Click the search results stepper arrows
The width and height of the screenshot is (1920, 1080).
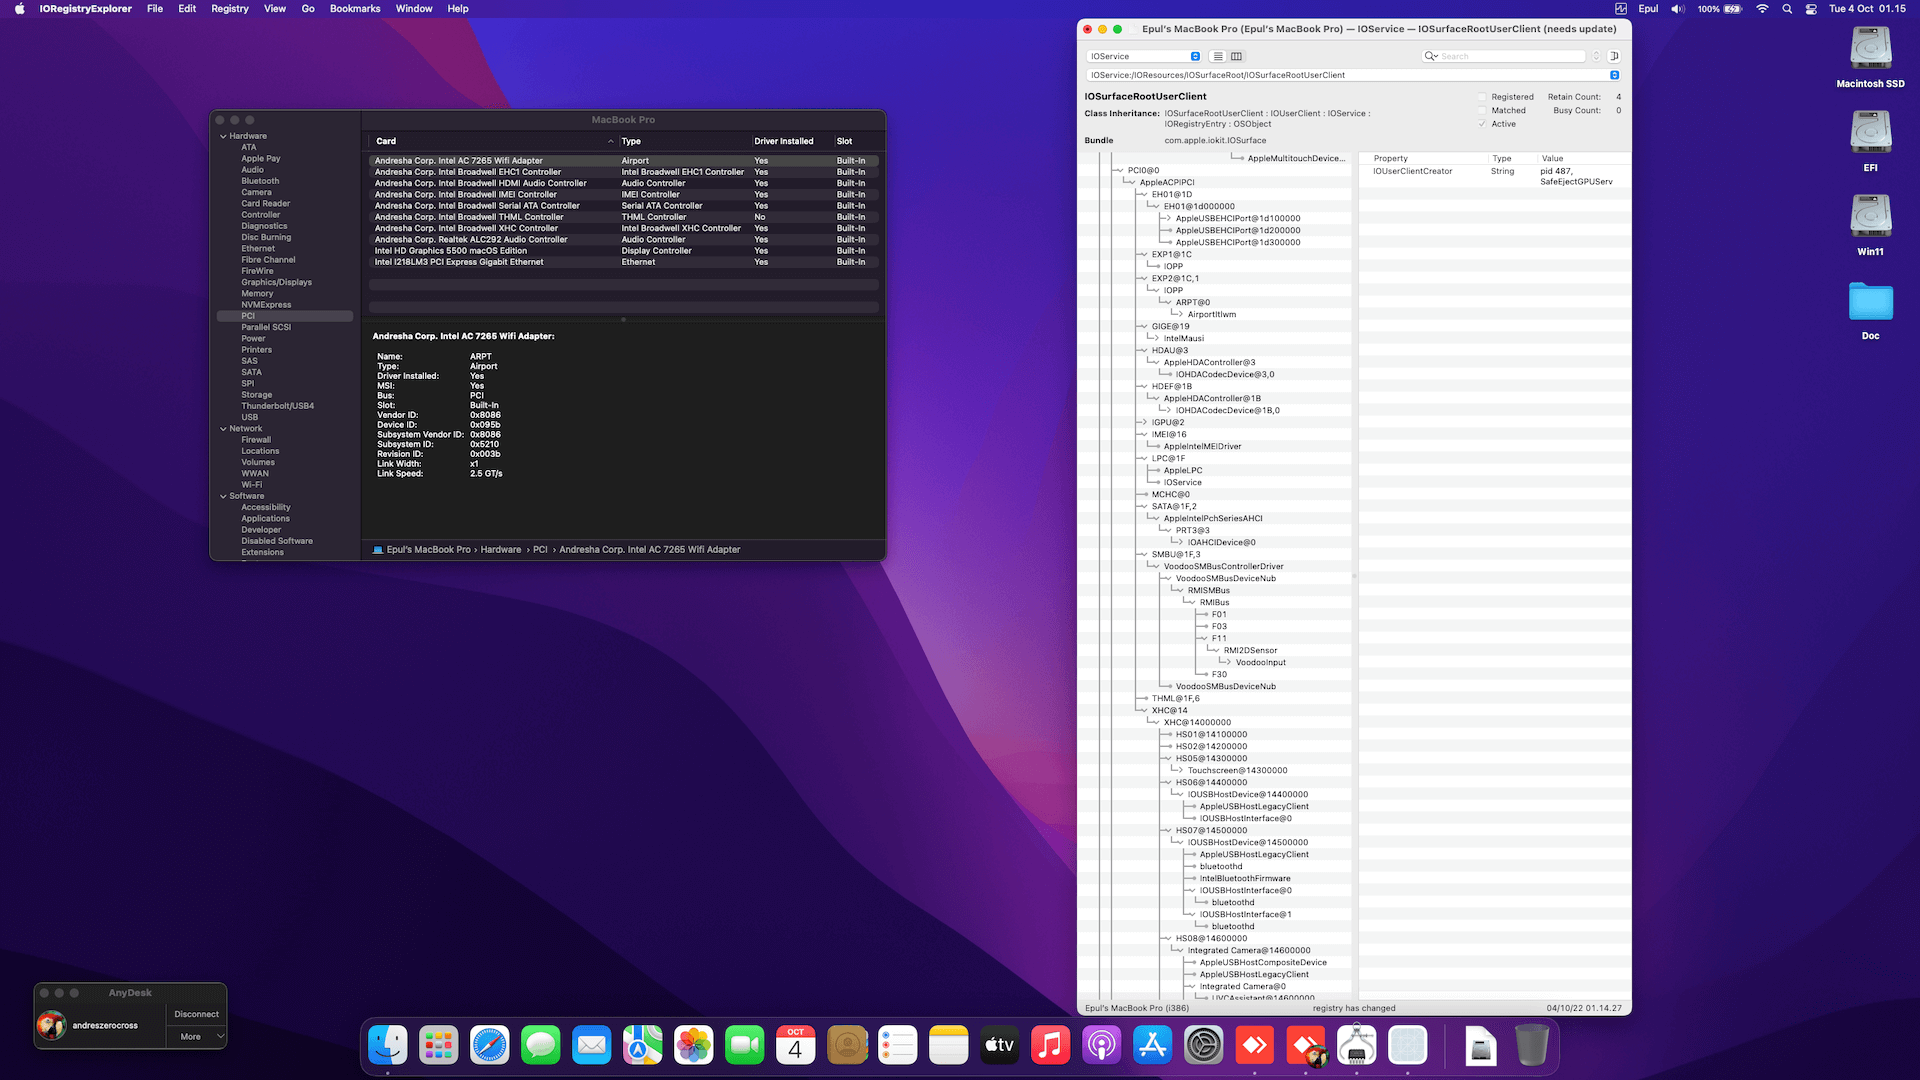[x=1596, y=56]
